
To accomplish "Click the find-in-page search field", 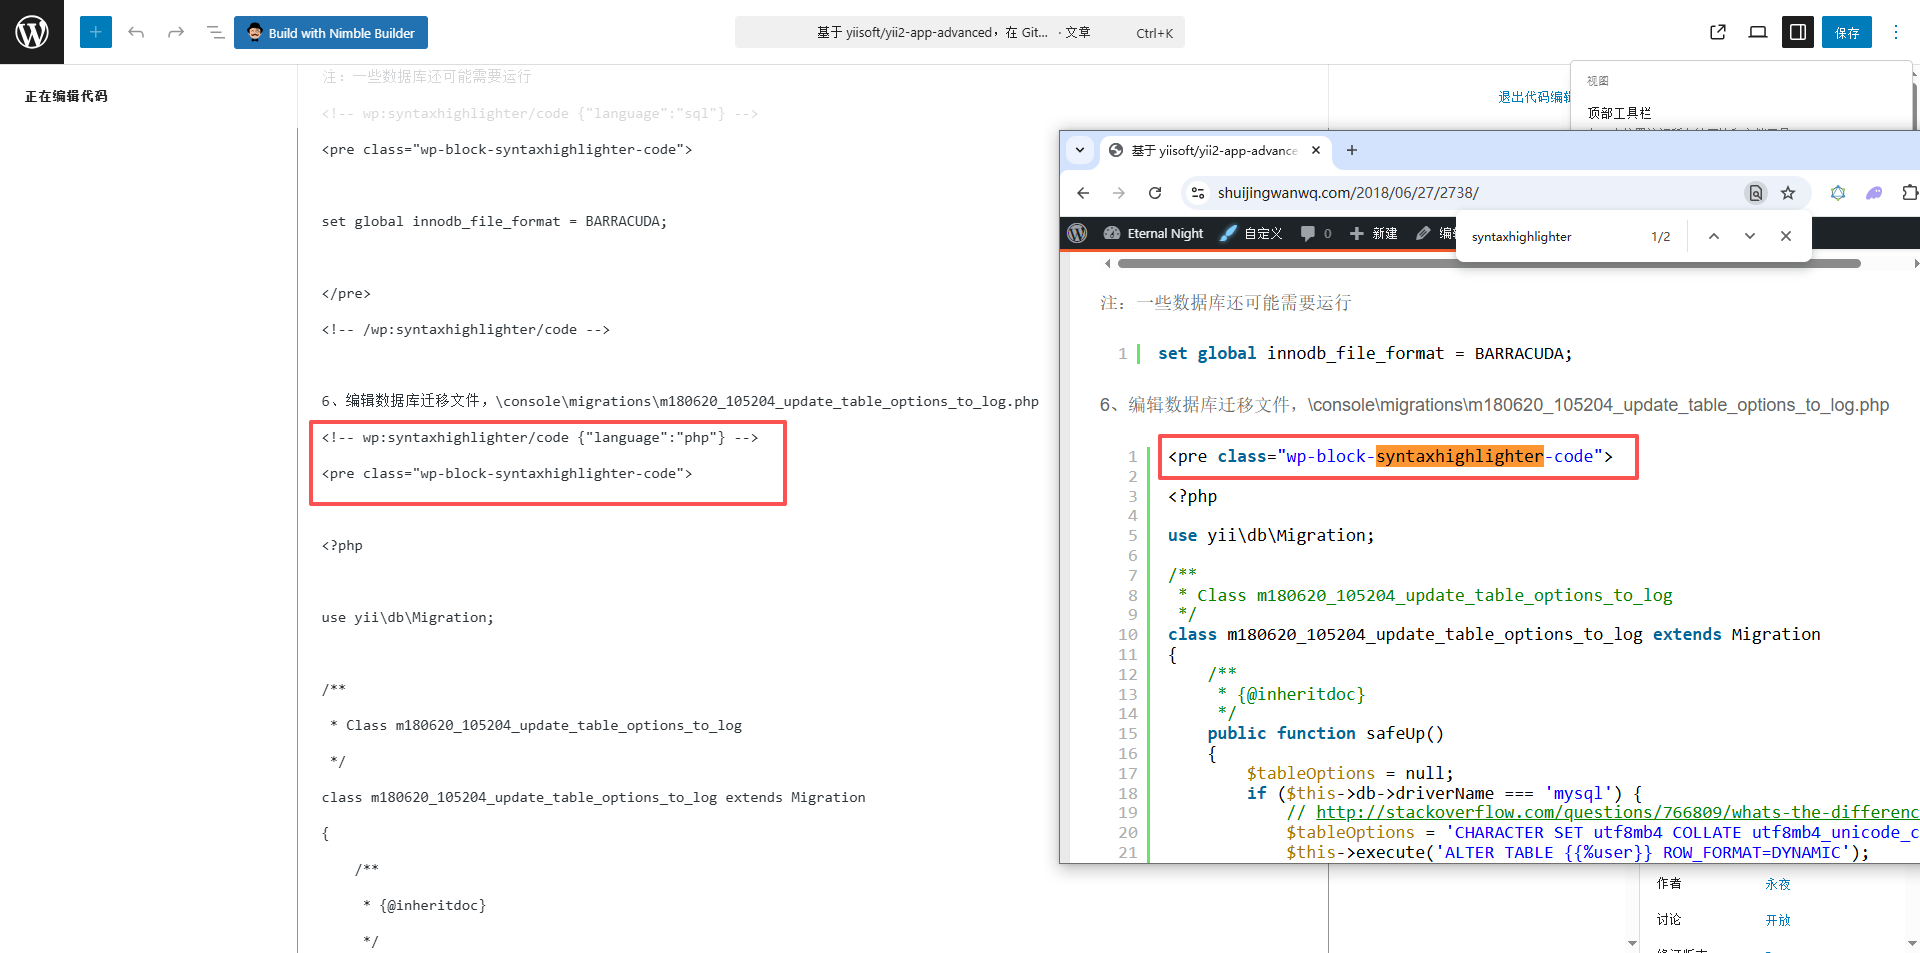I will pyautogui.click(x=1555, y=237).
